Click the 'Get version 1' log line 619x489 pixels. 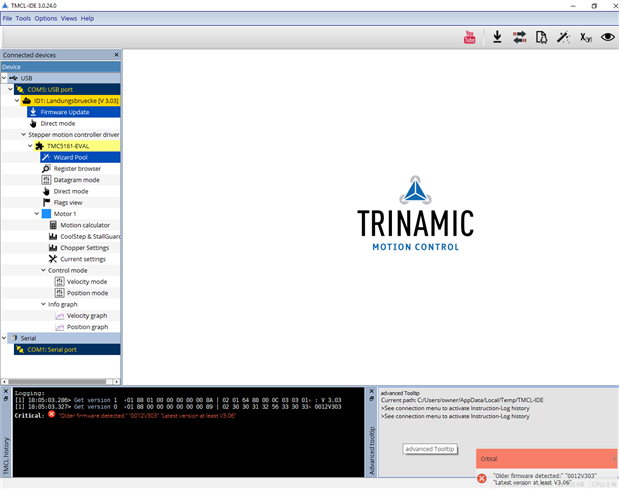pos(178,400)
